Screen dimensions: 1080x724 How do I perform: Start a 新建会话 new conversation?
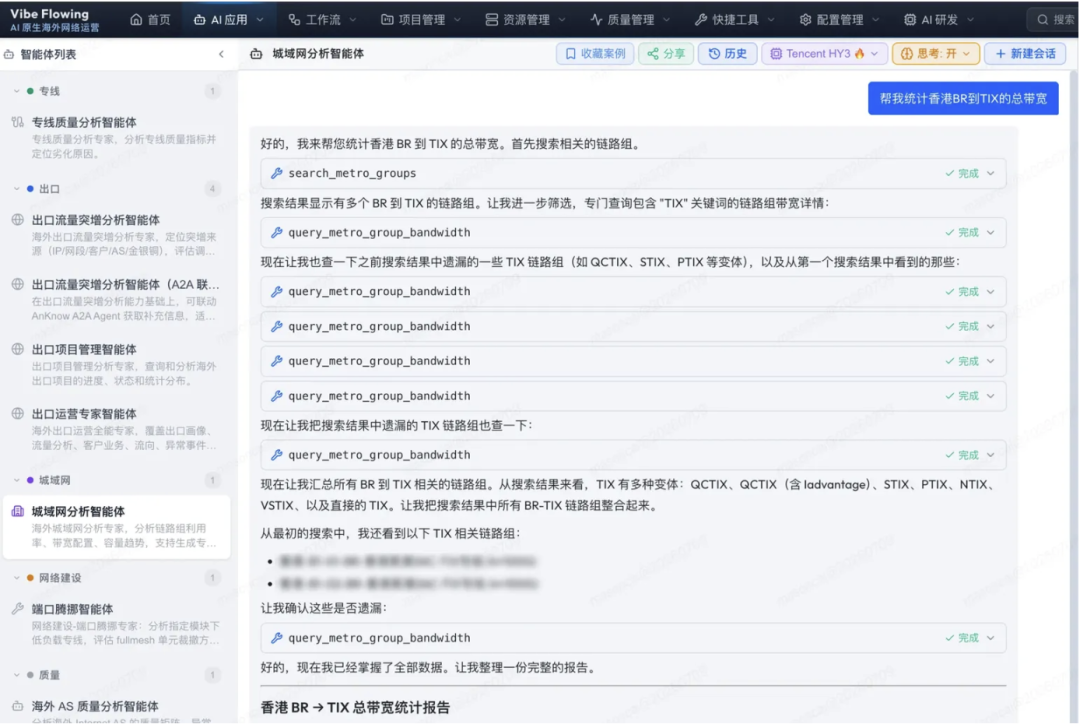pos(1025,54)
